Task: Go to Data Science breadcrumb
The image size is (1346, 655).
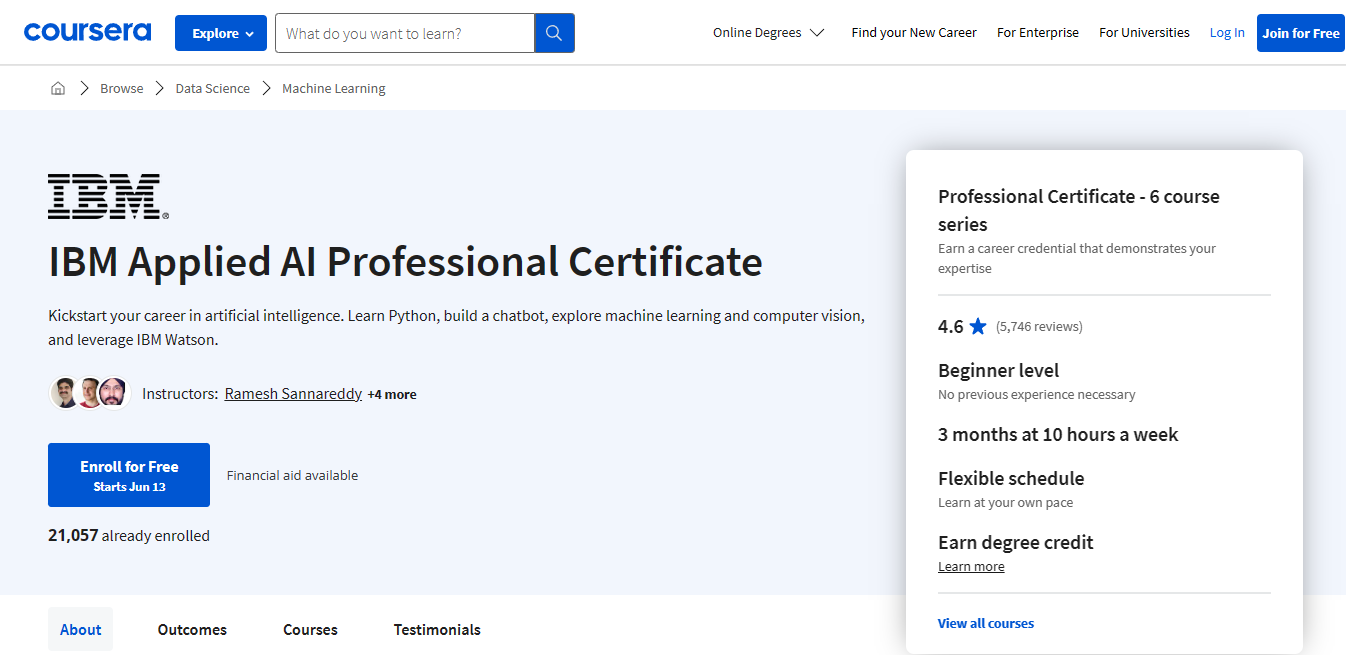Action: click(x=213, y=88)
